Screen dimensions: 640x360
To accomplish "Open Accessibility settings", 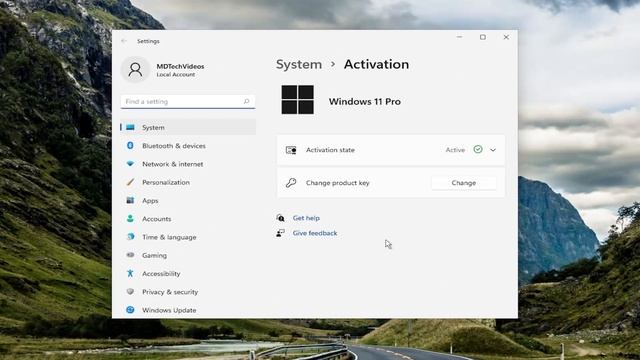I will (x=188, y=273).
